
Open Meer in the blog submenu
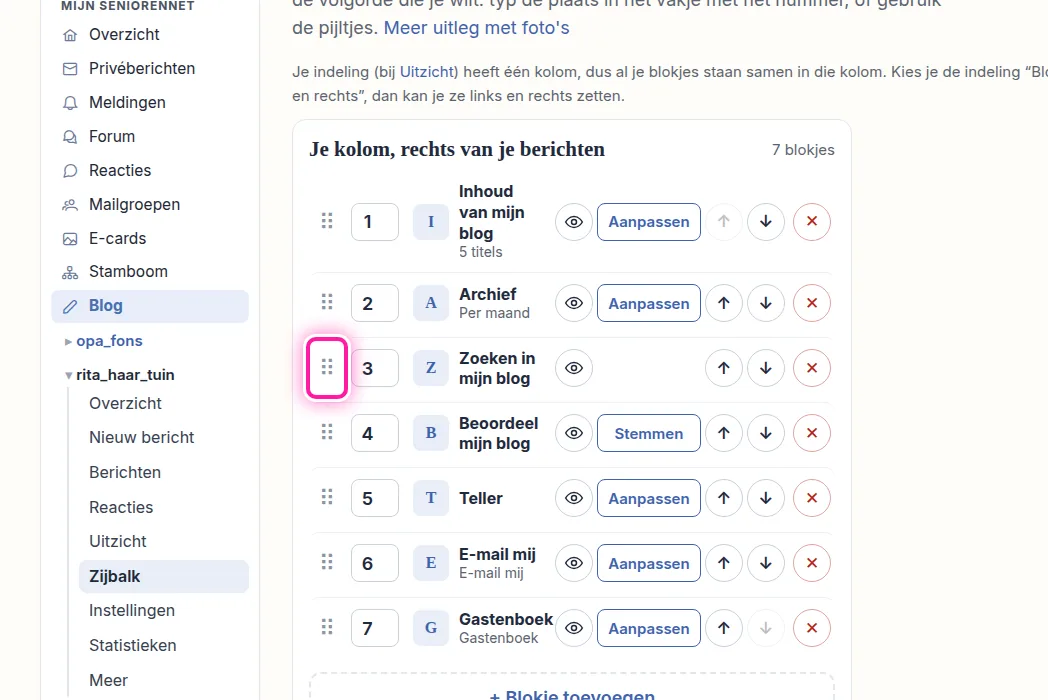coord(164,680)
